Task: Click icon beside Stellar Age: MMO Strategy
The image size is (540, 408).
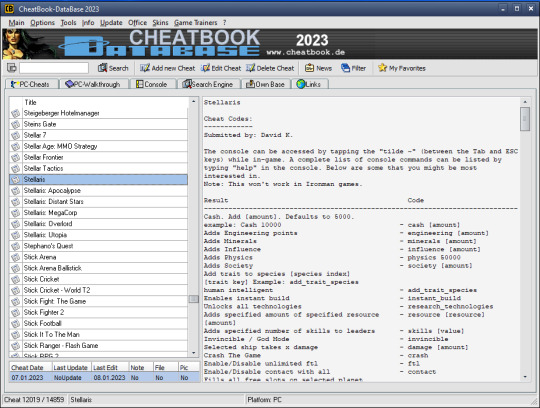Action: click(x=15, y=146)
